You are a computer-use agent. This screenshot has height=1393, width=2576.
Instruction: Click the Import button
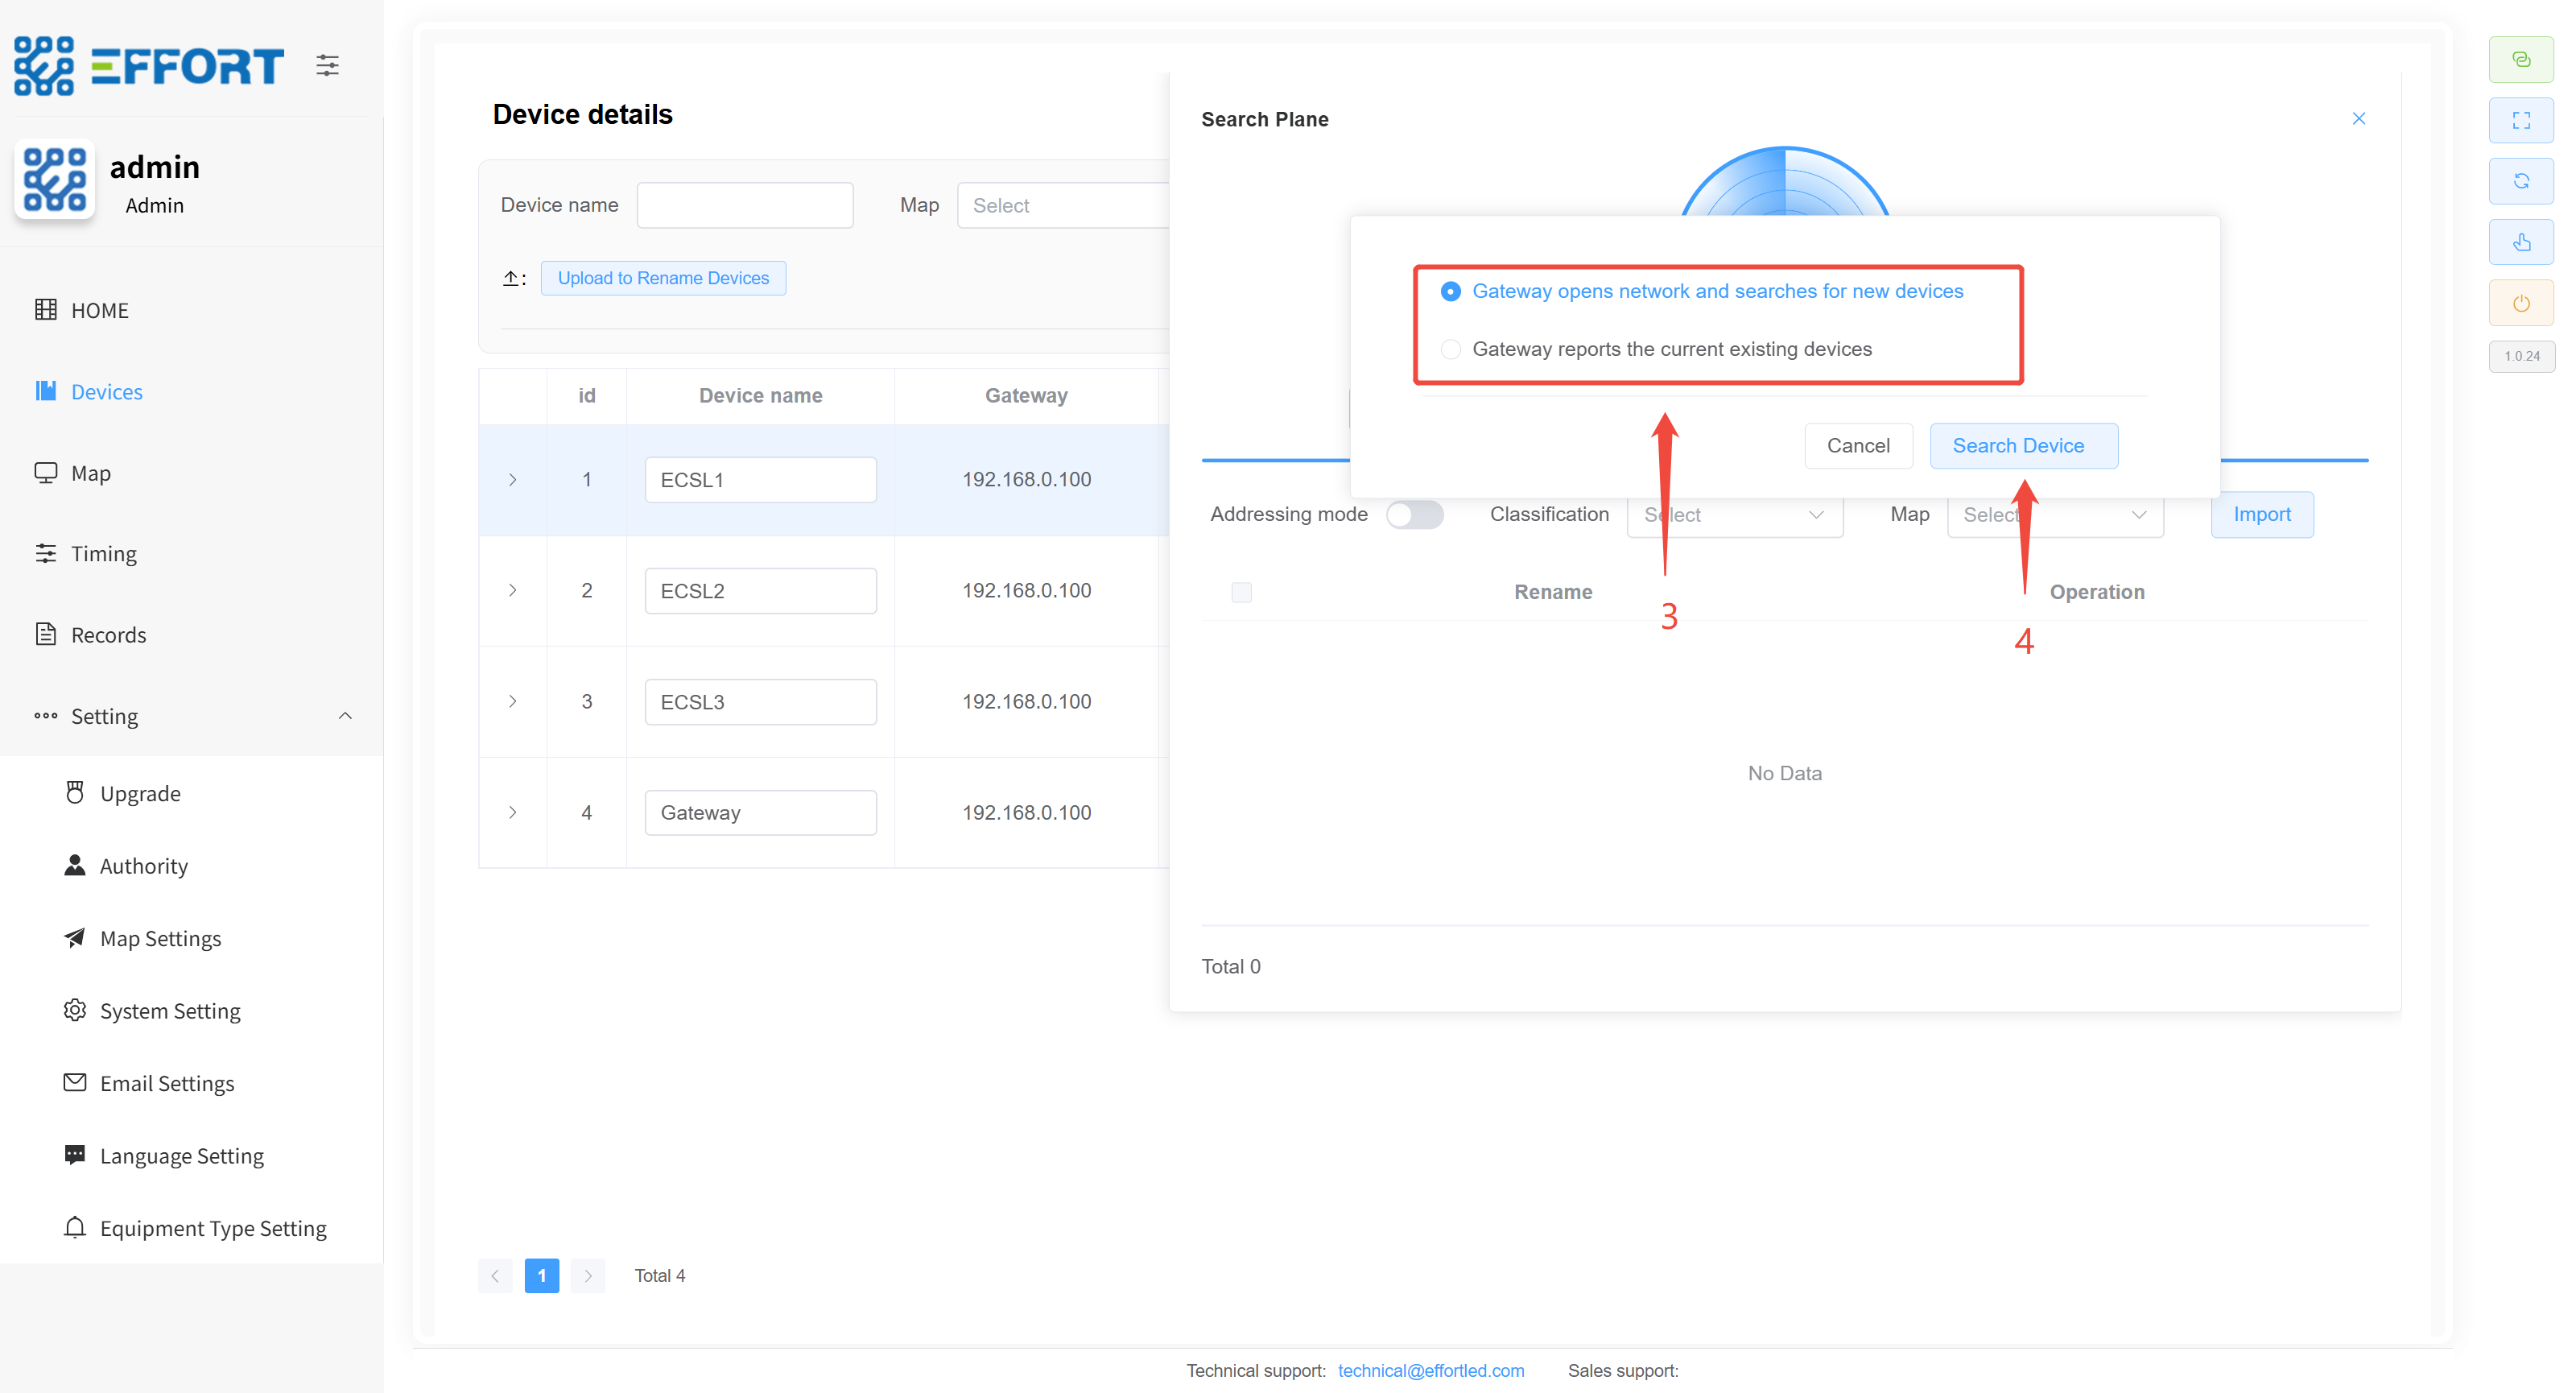[x=2261, y=514]
